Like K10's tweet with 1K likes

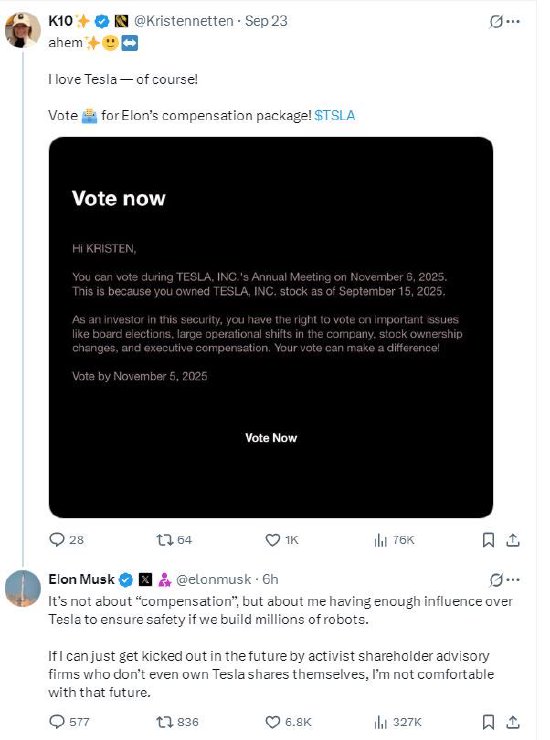point(282,539)
